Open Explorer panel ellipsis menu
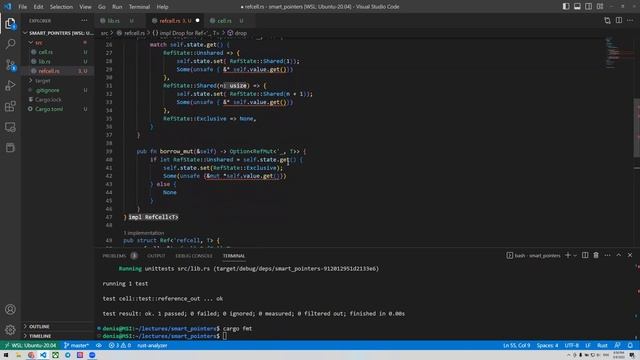Image resolution: width=640 pixels, height=360 pixels. [x=84, y=20]
